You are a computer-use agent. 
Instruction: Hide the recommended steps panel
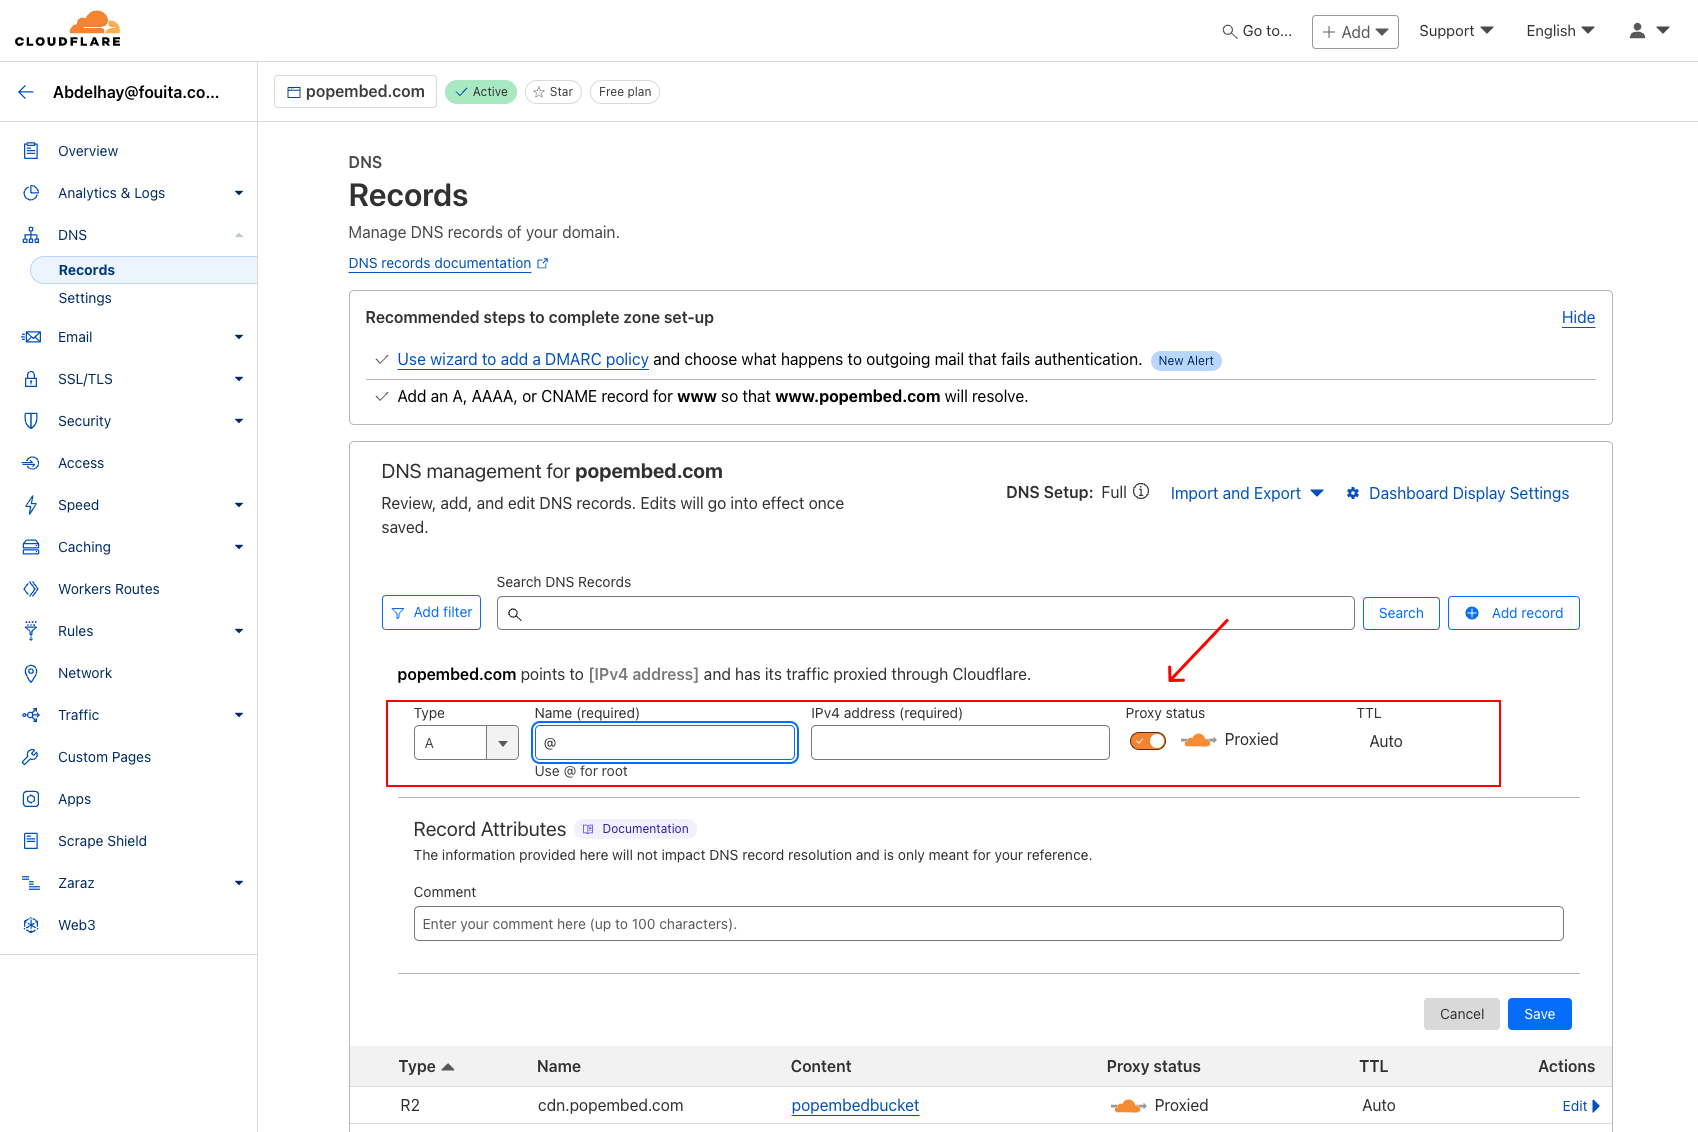(1578, 317)
